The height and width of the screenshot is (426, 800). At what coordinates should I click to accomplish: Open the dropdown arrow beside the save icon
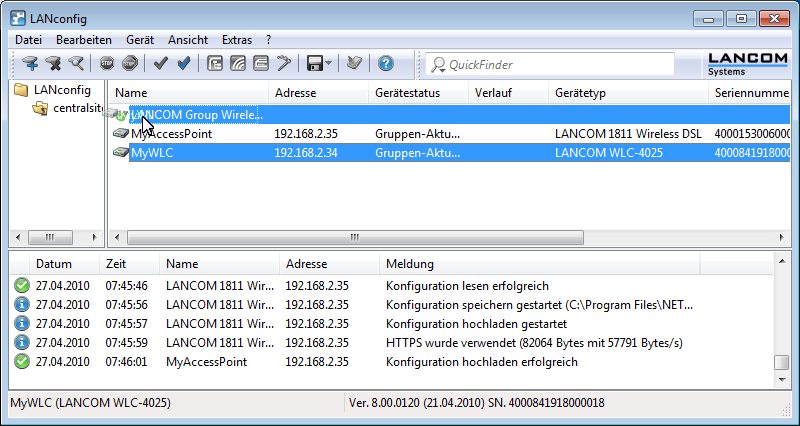click(x=329, y=64)
